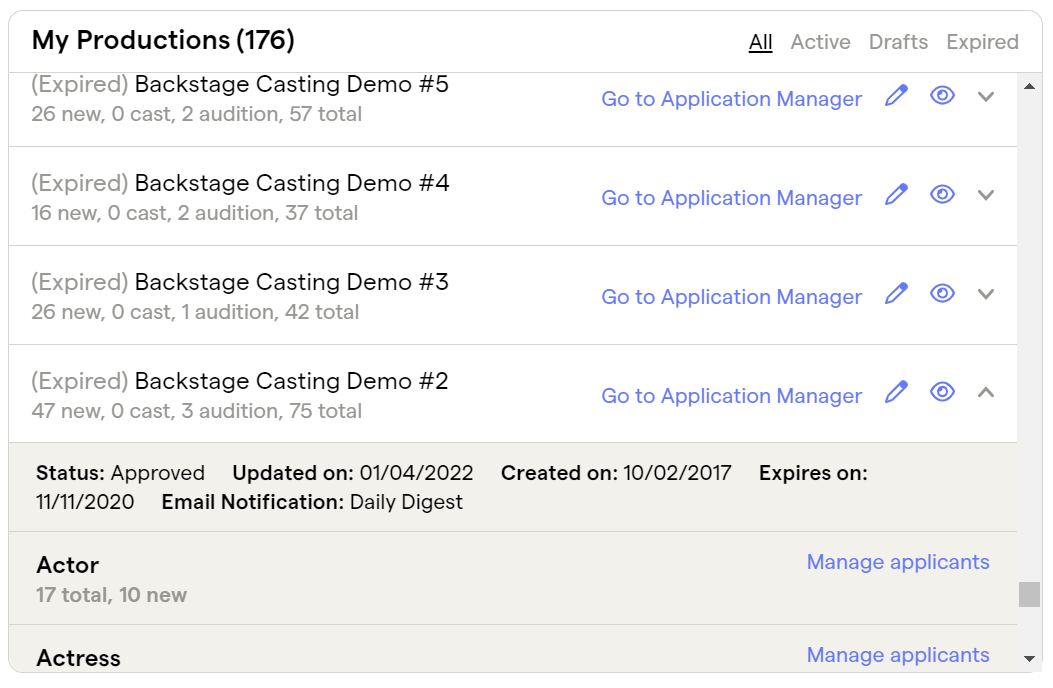
Task: Expand details for Backstage Casting Demo #3
Action: point(986,294)
